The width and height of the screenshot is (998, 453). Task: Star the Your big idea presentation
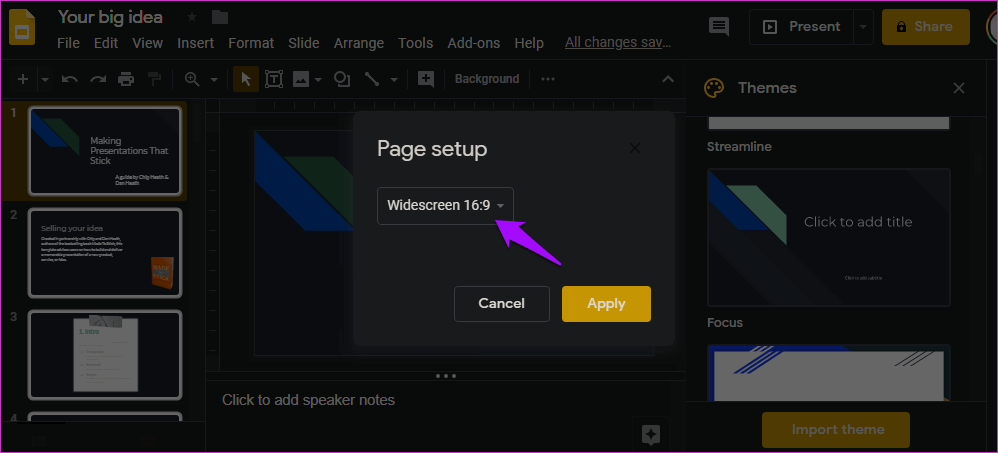click(x=192, y=17)
